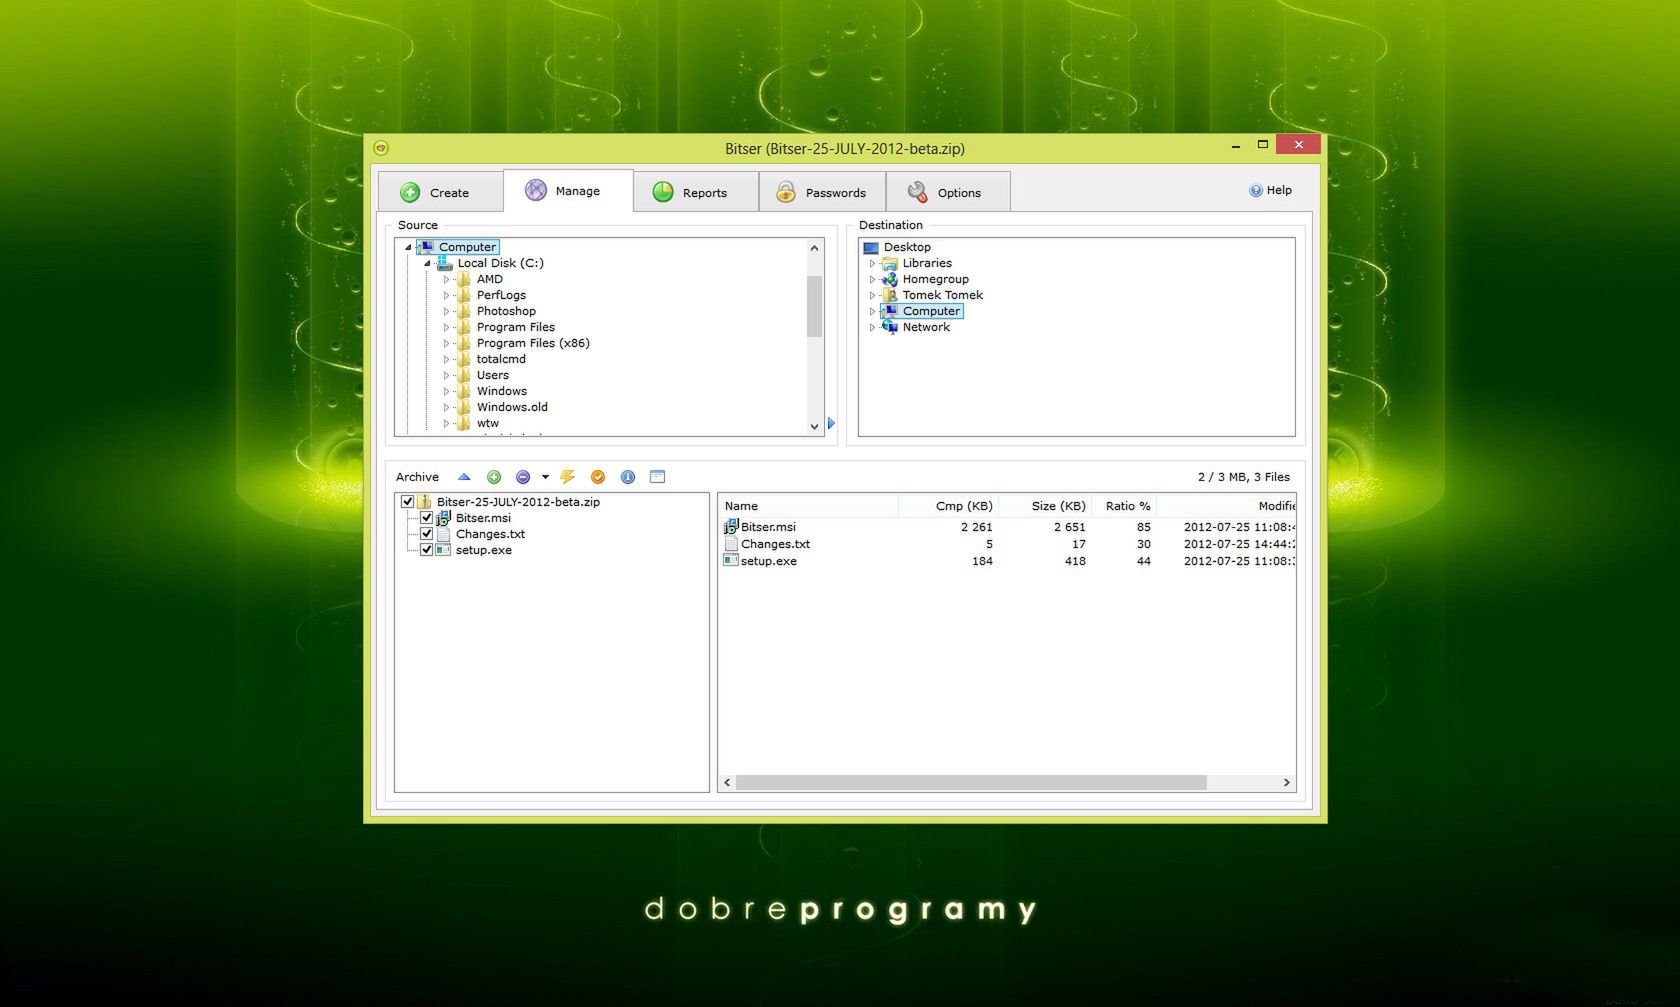Select setup.exe in the archive tree
Screen dimensions: 1680x1007
click(484, 550)
